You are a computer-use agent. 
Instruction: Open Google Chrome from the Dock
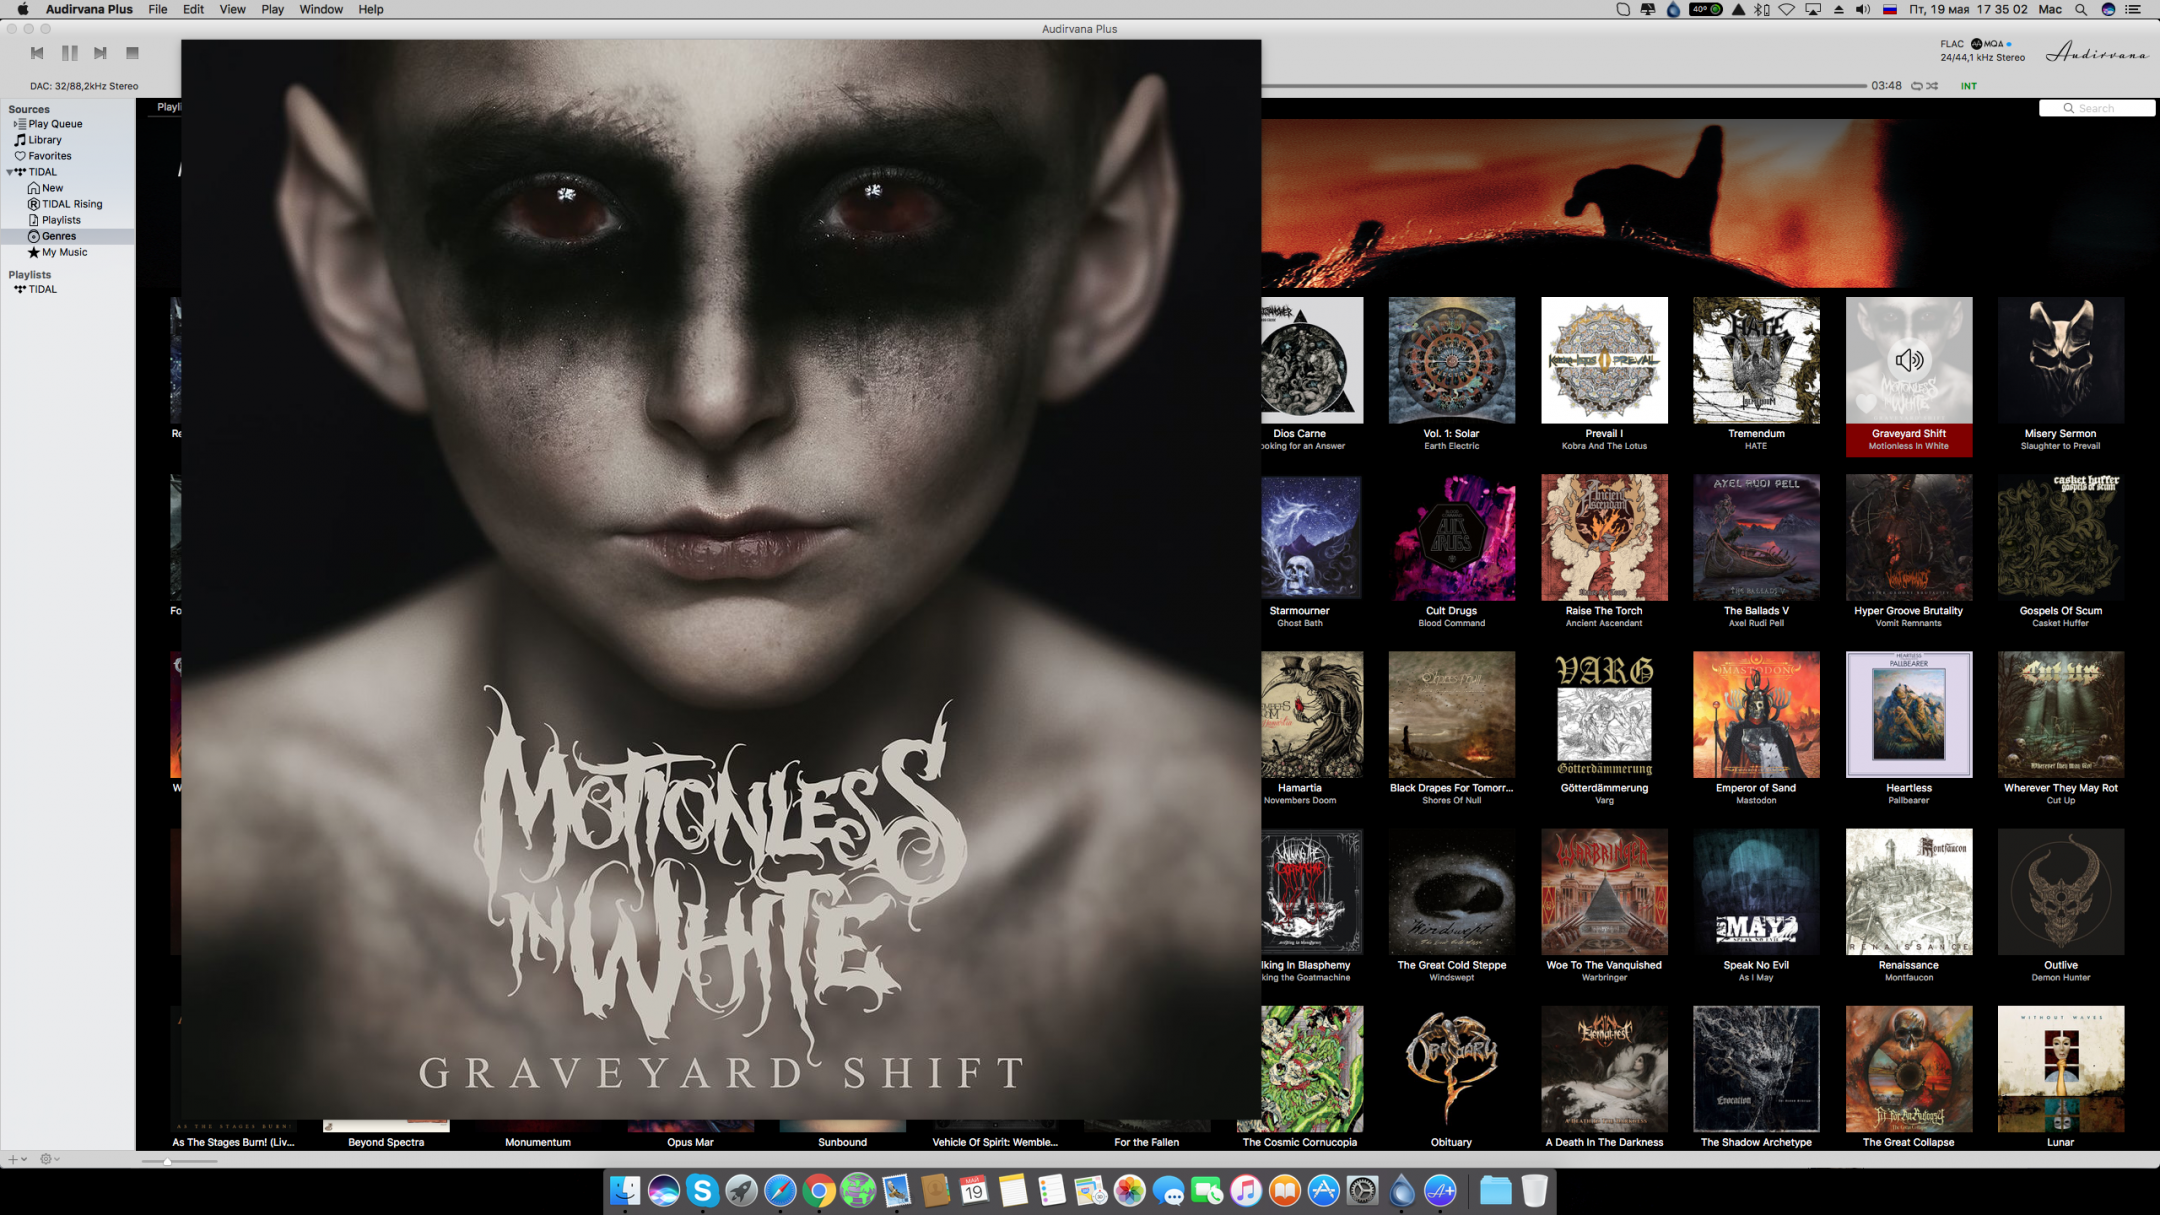819,1190
